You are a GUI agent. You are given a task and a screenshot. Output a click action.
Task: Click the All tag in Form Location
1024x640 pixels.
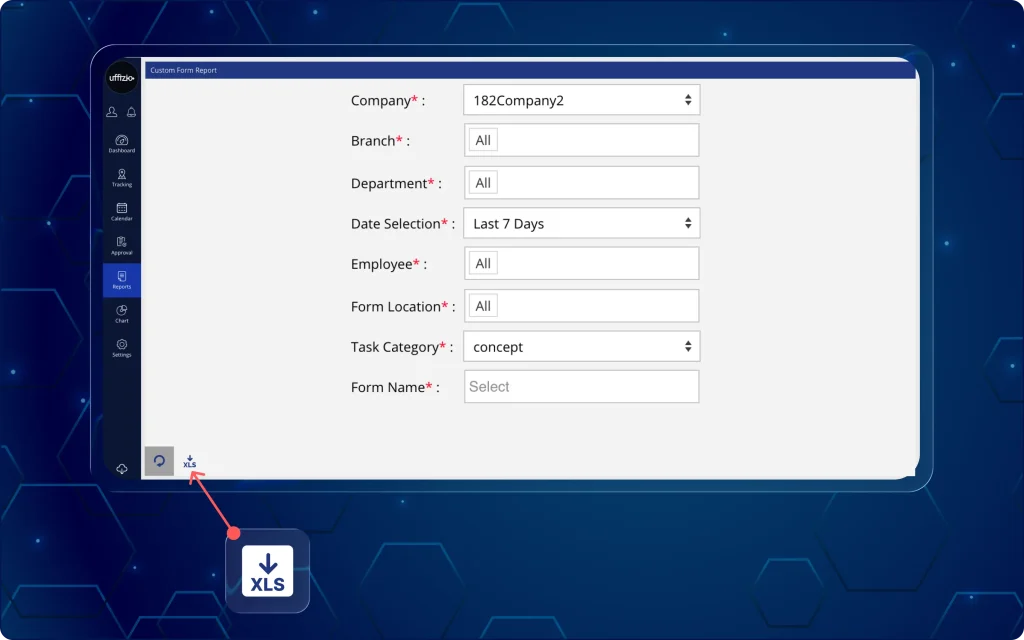[483, 306]
